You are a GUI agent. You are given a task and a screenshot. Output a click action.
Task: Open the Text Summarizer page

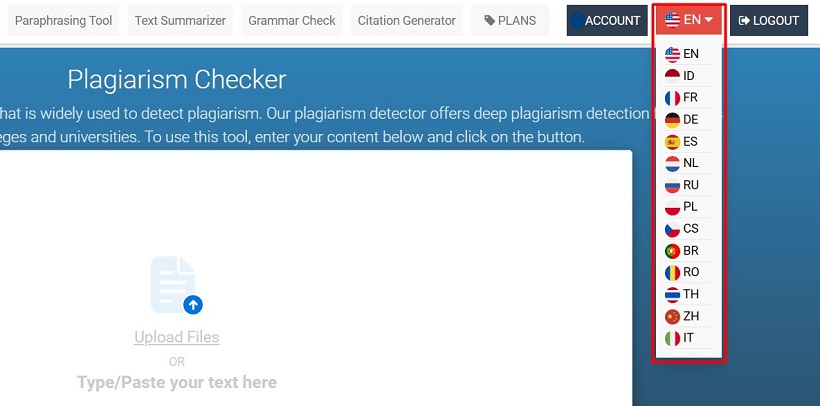pyautogui.click(x=180, y=20)
